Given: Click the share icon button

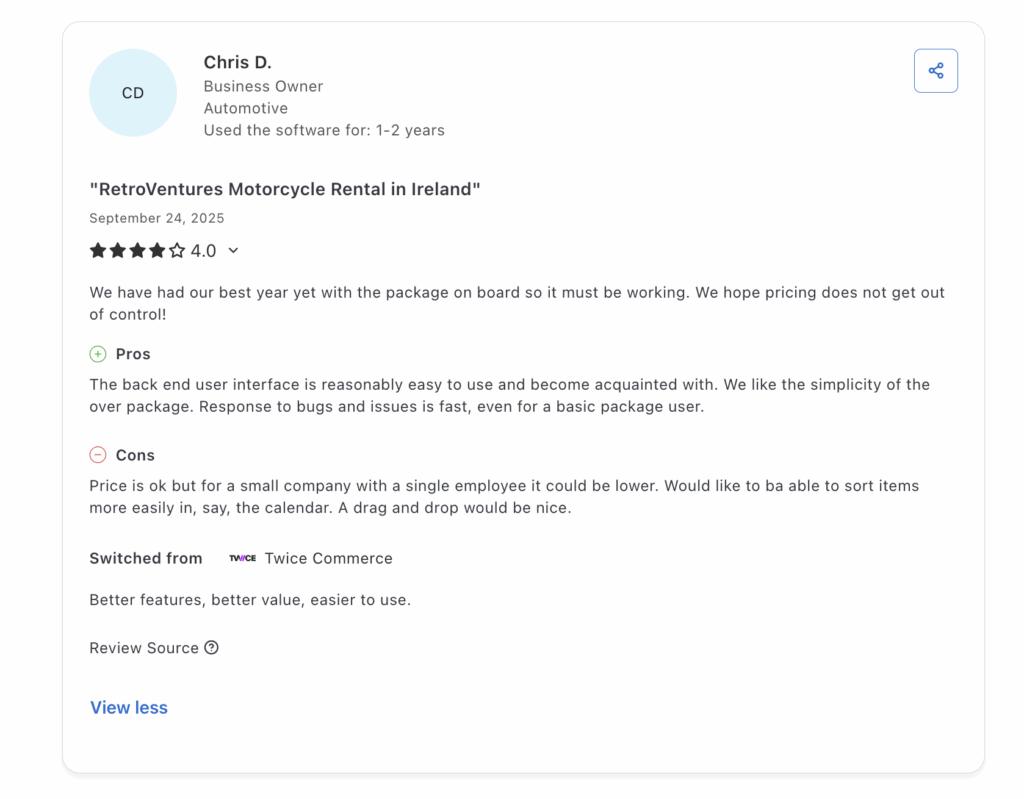Looking at the screenshot, I should pos(935,71).
